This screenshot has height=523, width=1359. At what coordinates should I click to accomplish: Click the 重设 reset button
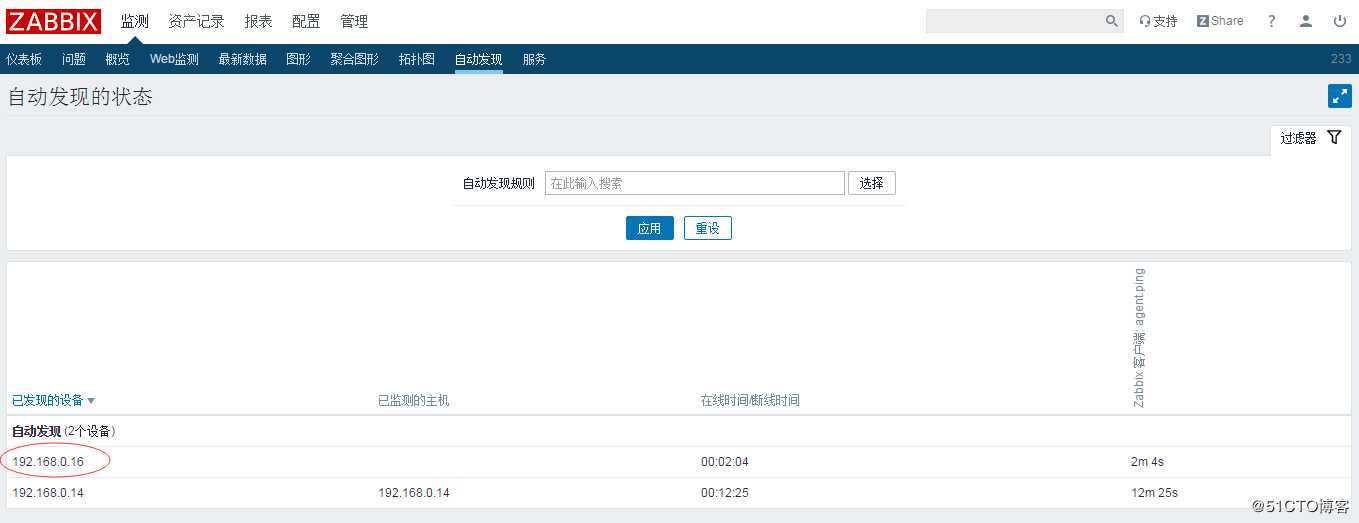(x=708, y=228)
